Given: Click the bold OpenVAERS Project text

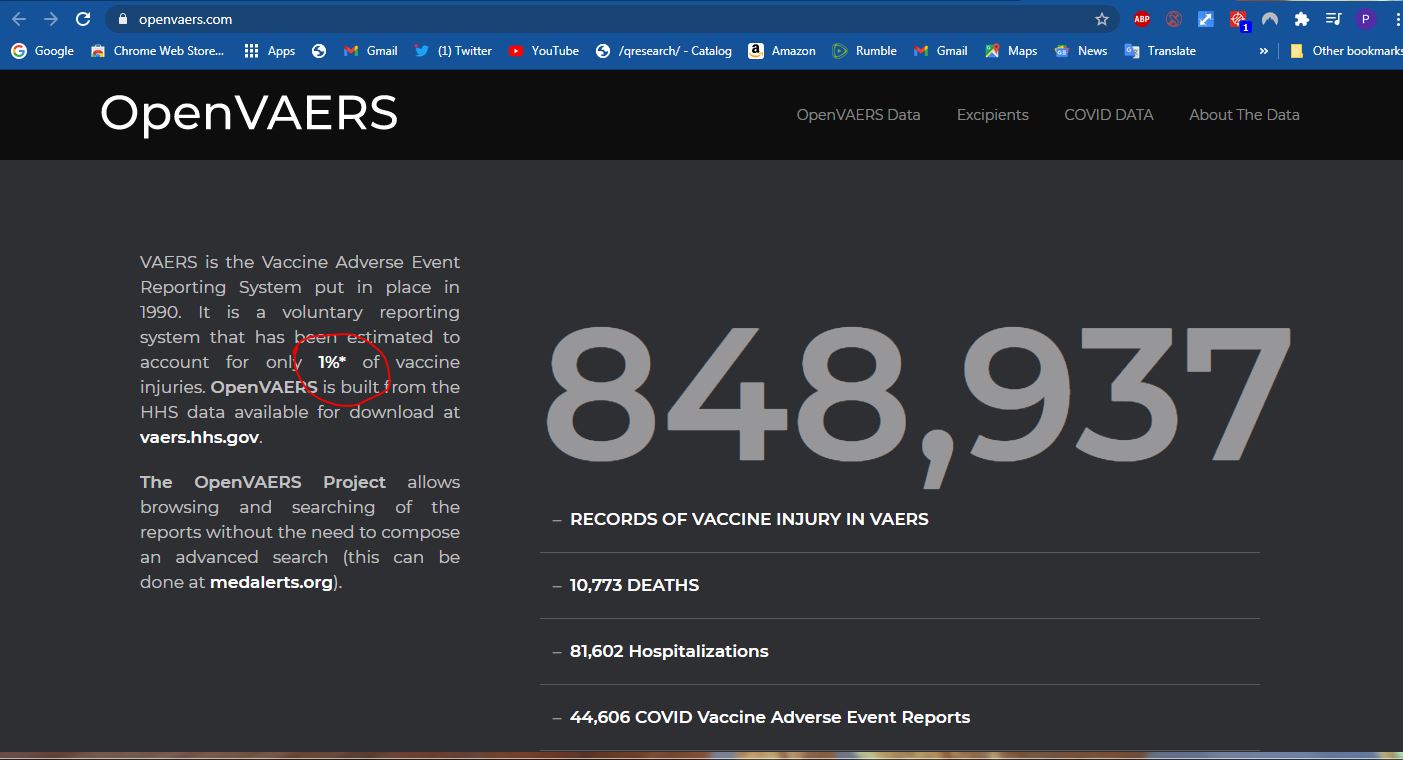Looking at the screenshot, I should pos(263,482).
